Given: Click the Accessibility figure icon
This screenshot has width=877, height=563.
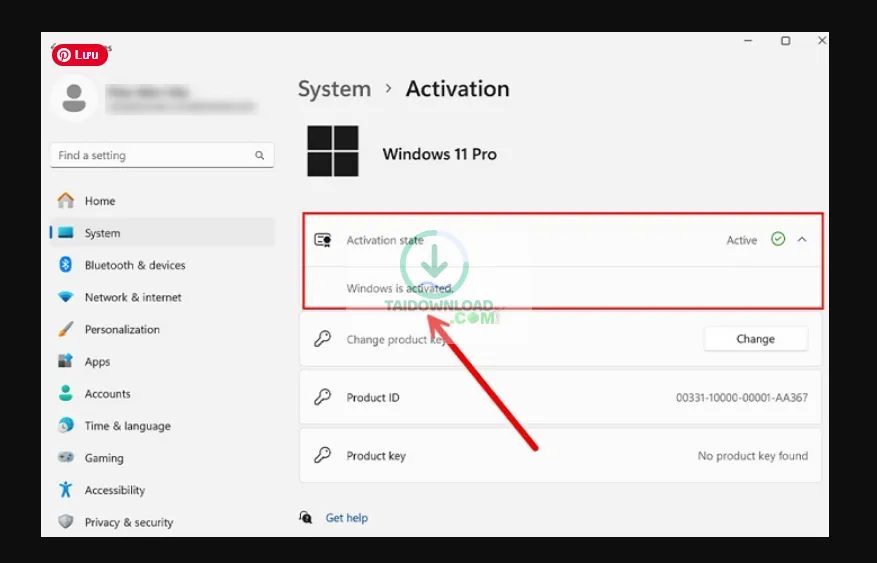Looking at the screenshot, I should [x=65, y=489].
